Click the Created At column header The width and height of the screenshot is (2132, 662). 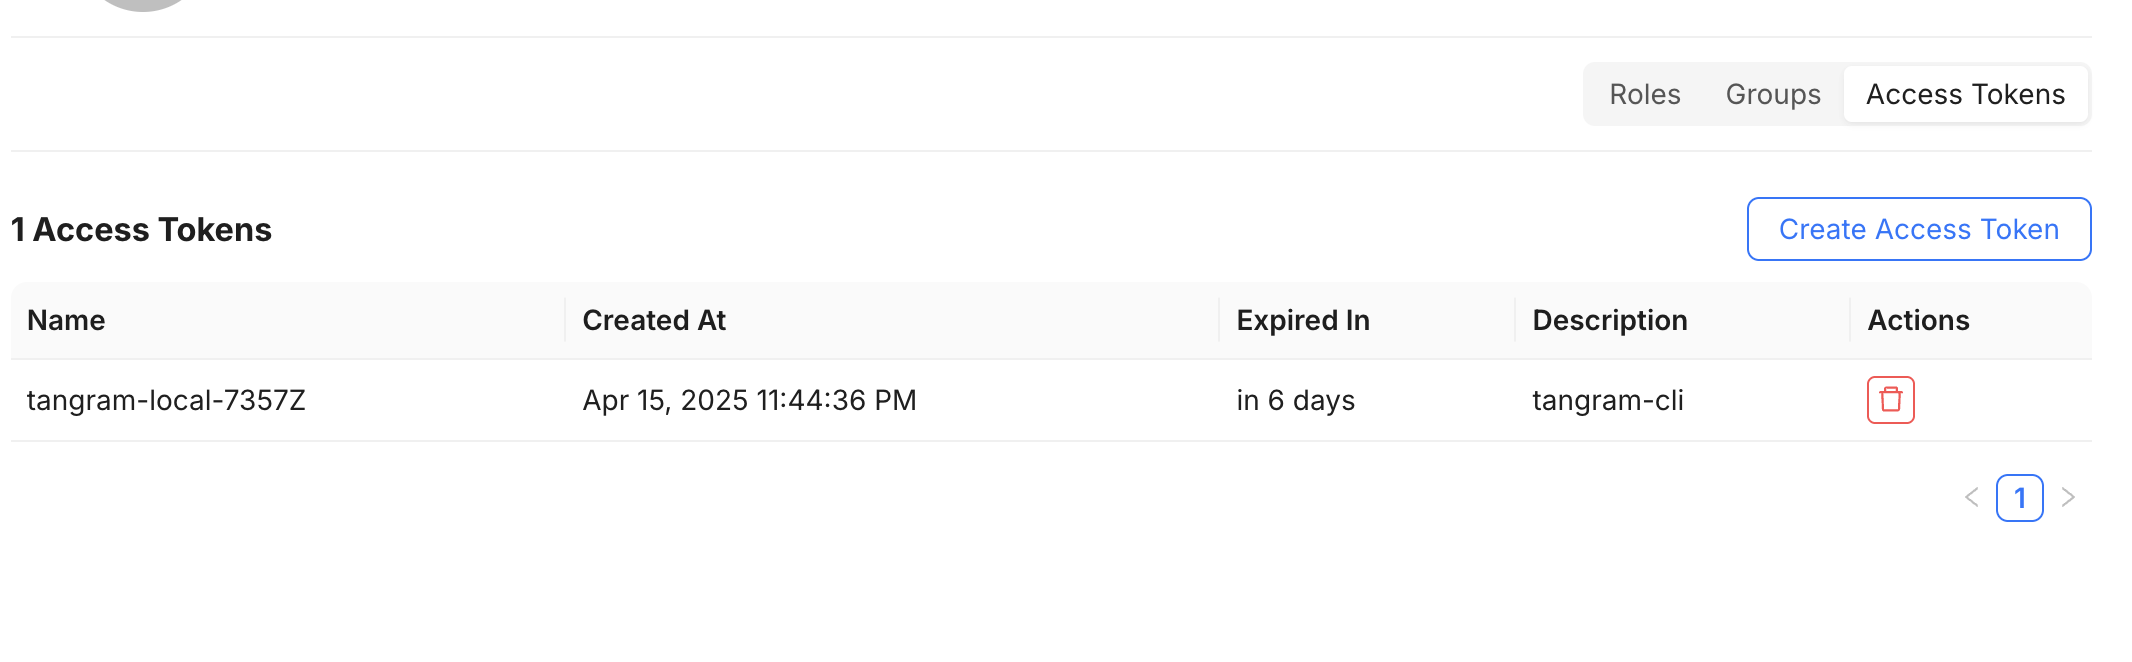pos(654,320)
